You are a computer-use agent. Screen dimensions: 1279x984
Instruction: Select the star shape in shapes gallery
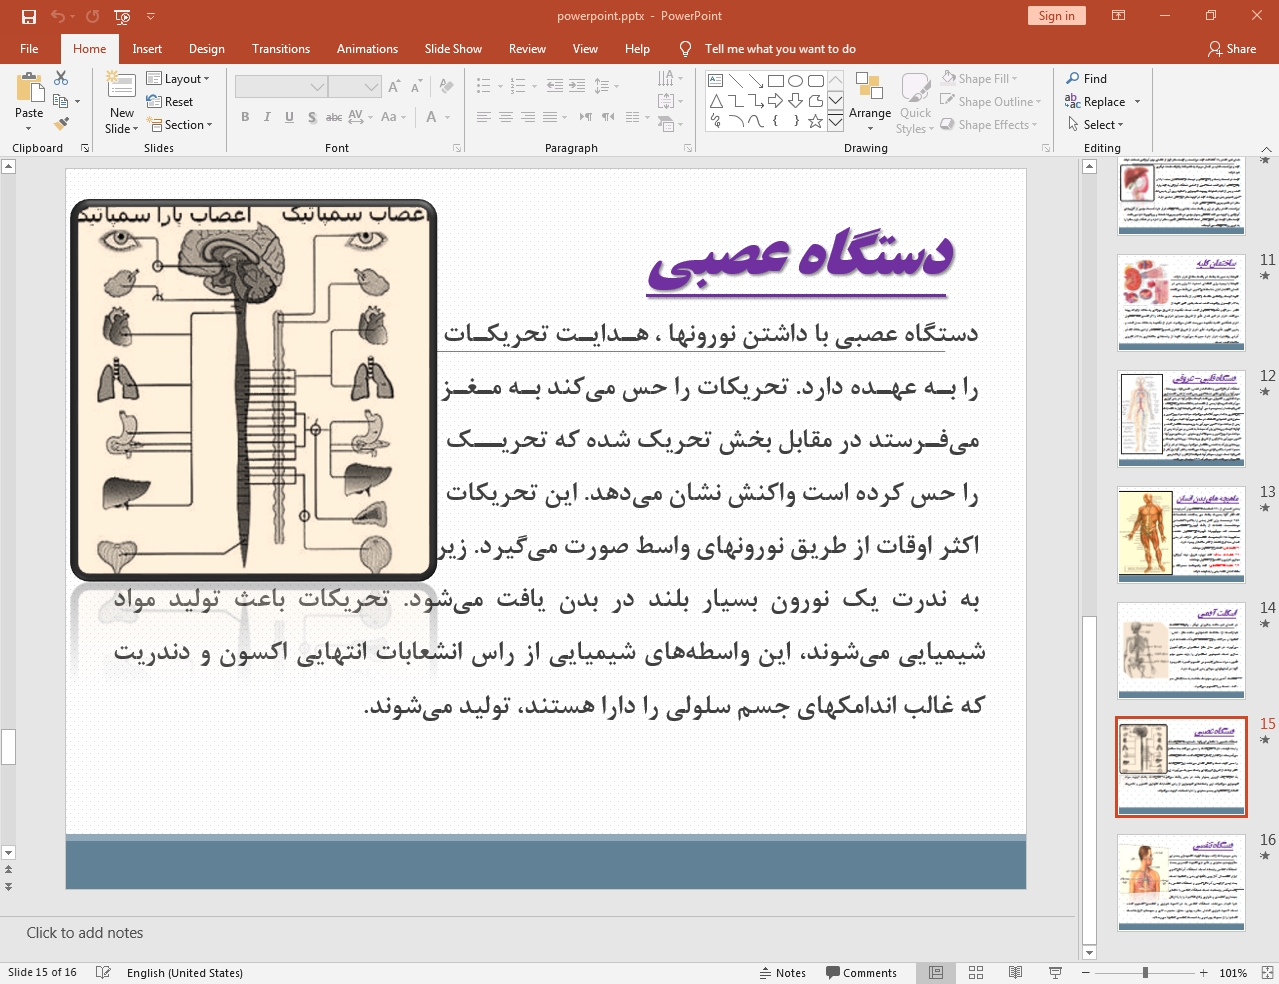pyautogui.click(x=816, y=121)
